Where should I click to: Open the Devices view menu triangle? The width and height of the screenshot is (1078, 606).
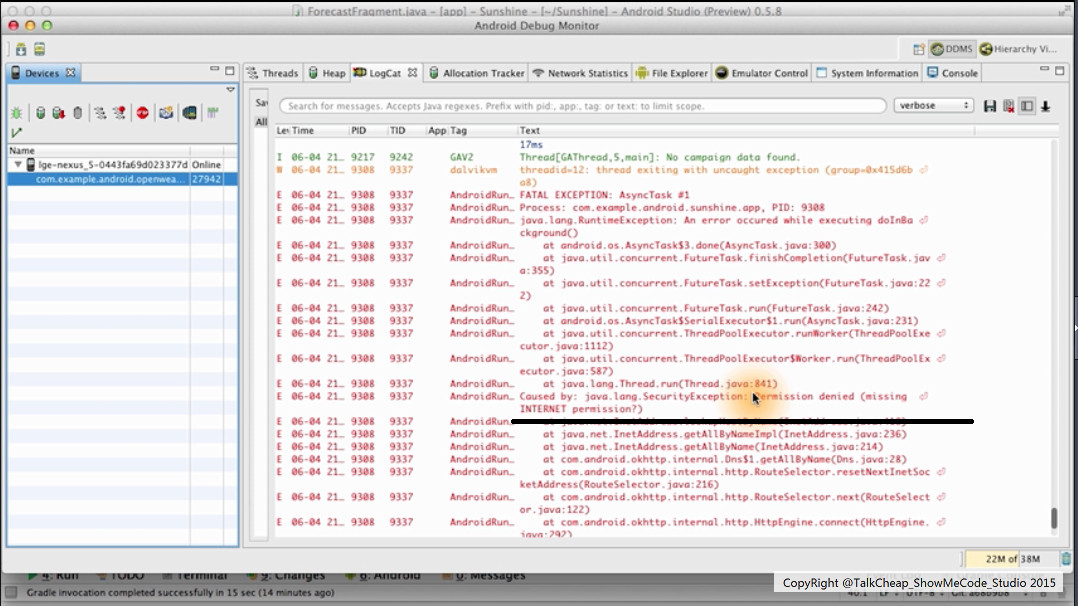(230, 89)
